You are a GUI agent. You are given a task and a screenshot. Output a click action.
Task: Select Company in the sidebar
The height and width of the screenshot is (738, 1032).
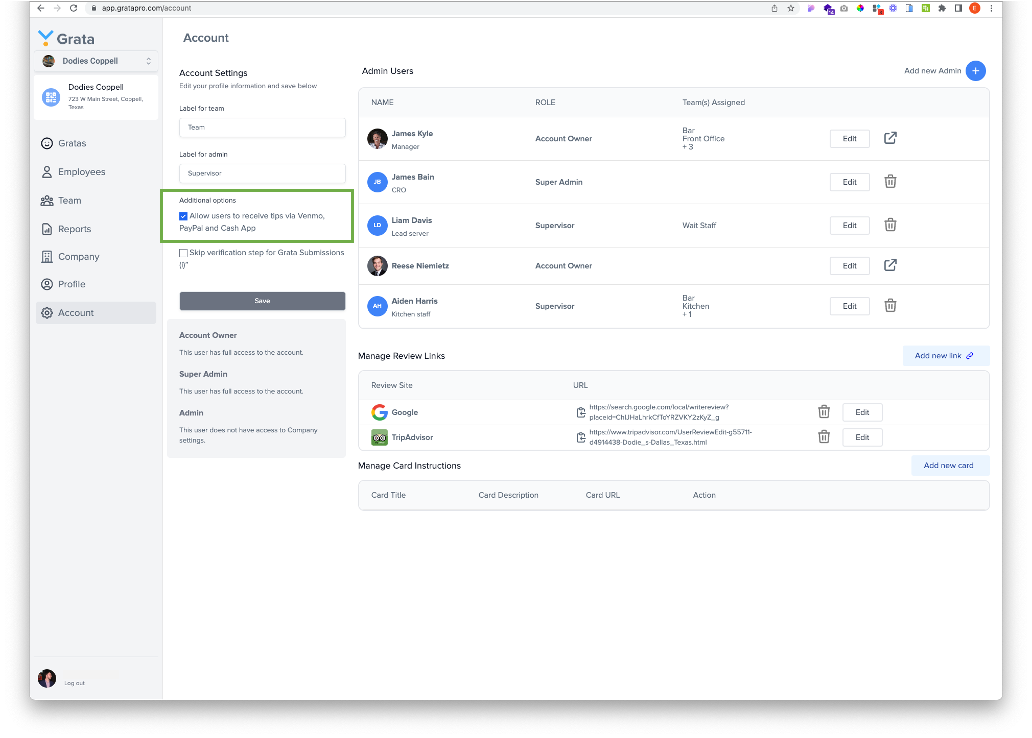(70, 257)
